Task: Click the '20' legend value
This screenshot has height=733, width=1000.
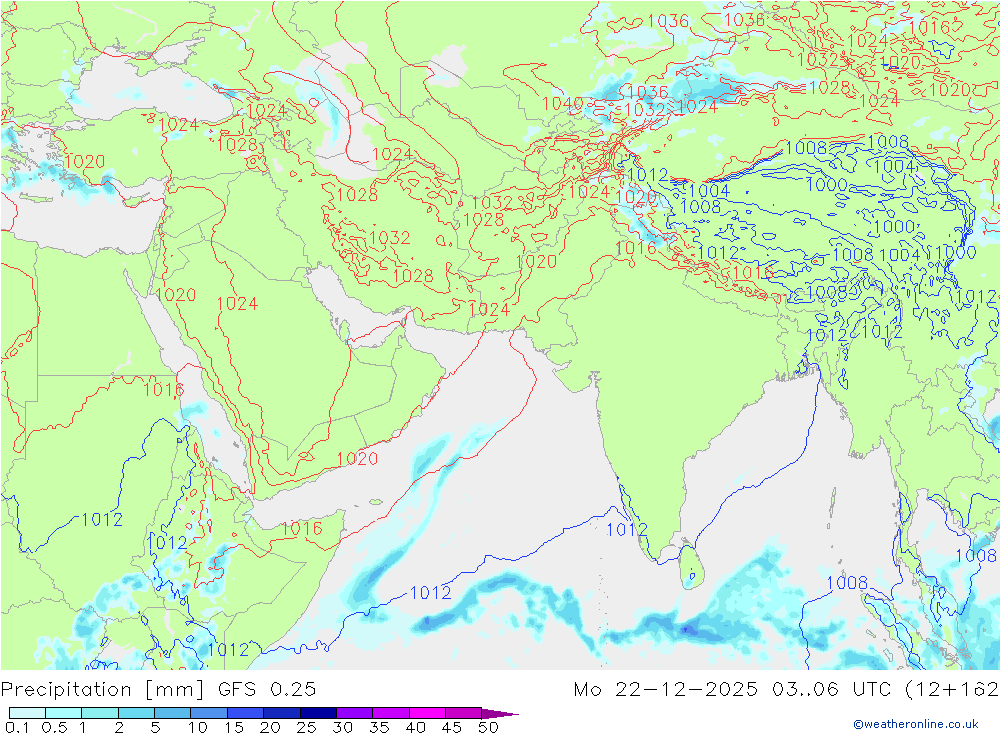Action: (270, 727)
